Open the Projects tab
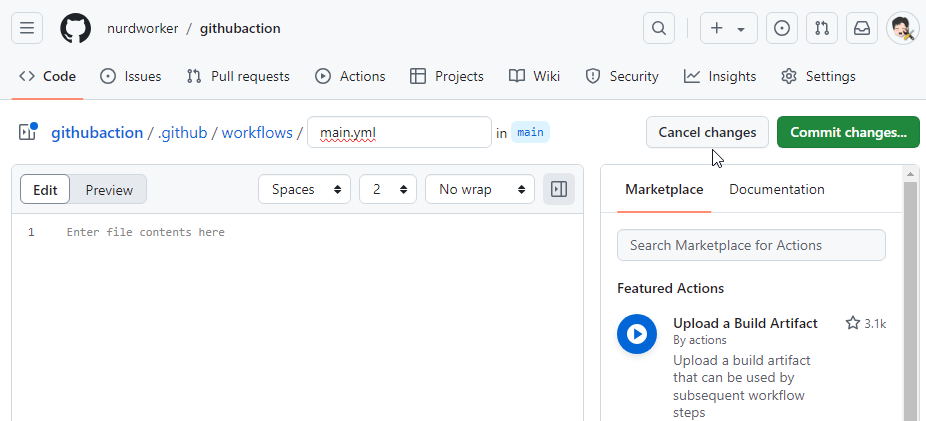Viewport: 926px width, 421px height. (x=446, y=76)
